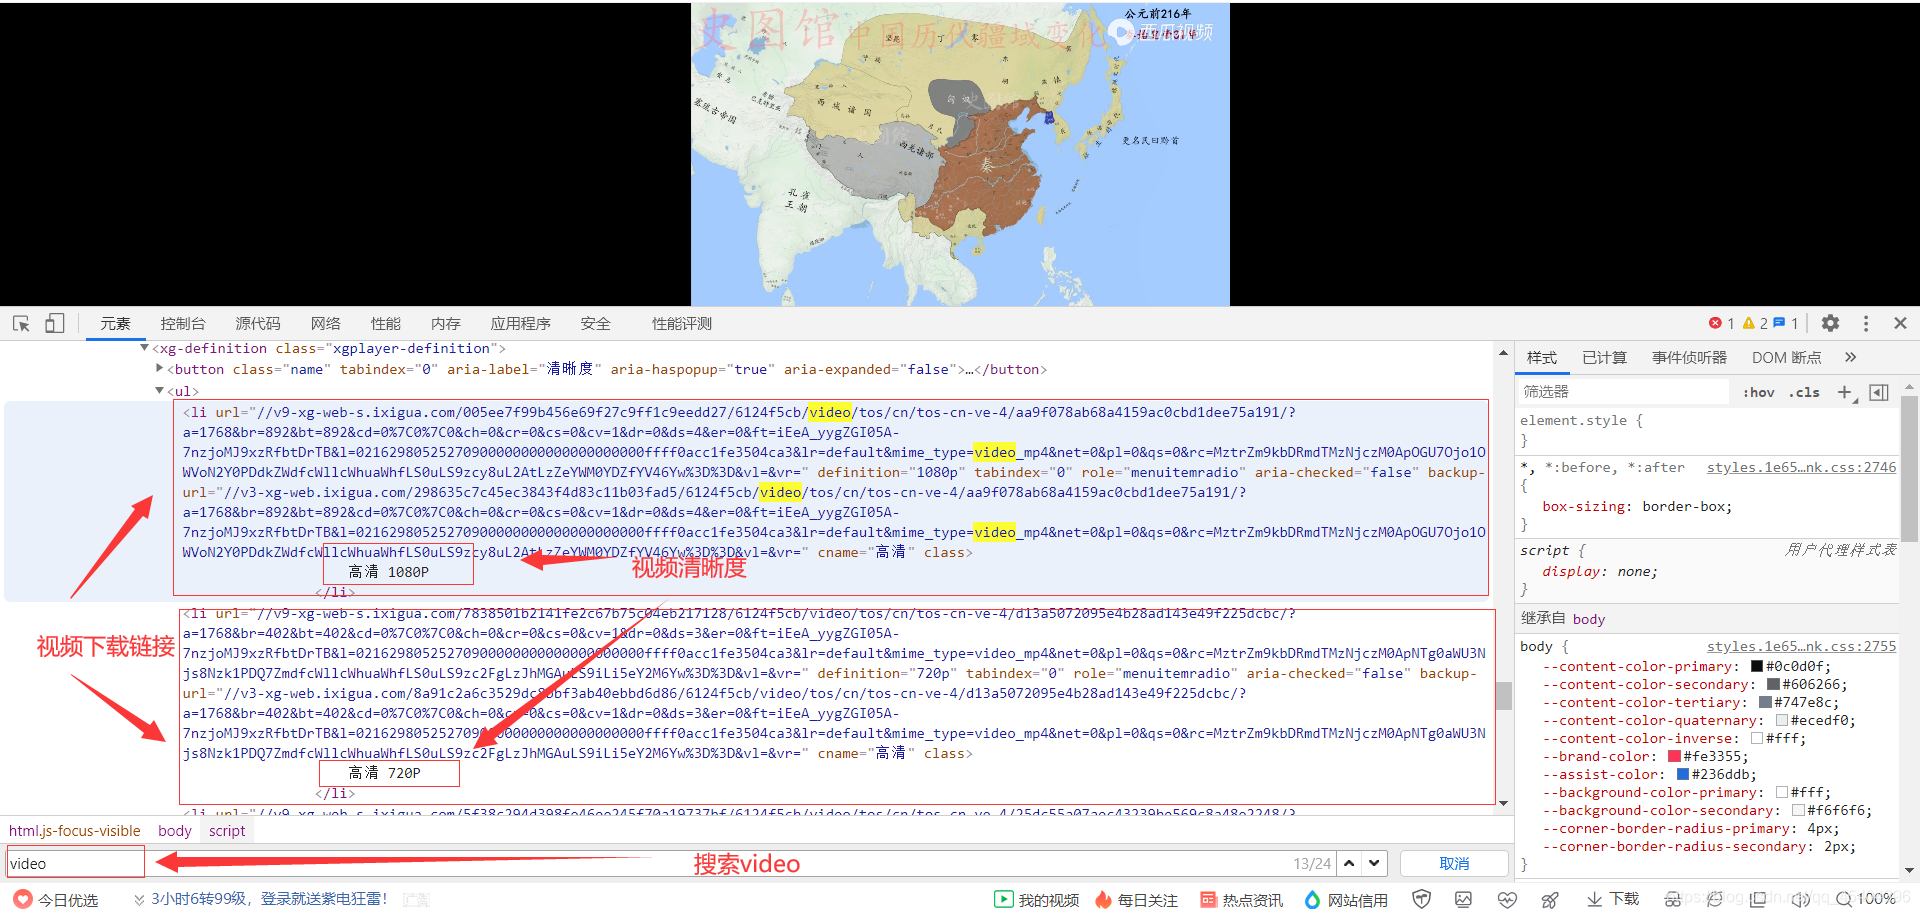Select the body breadcrumb
Viewport: 1920px width, 915px height.
pyautogui.click(x=174, y=830)
